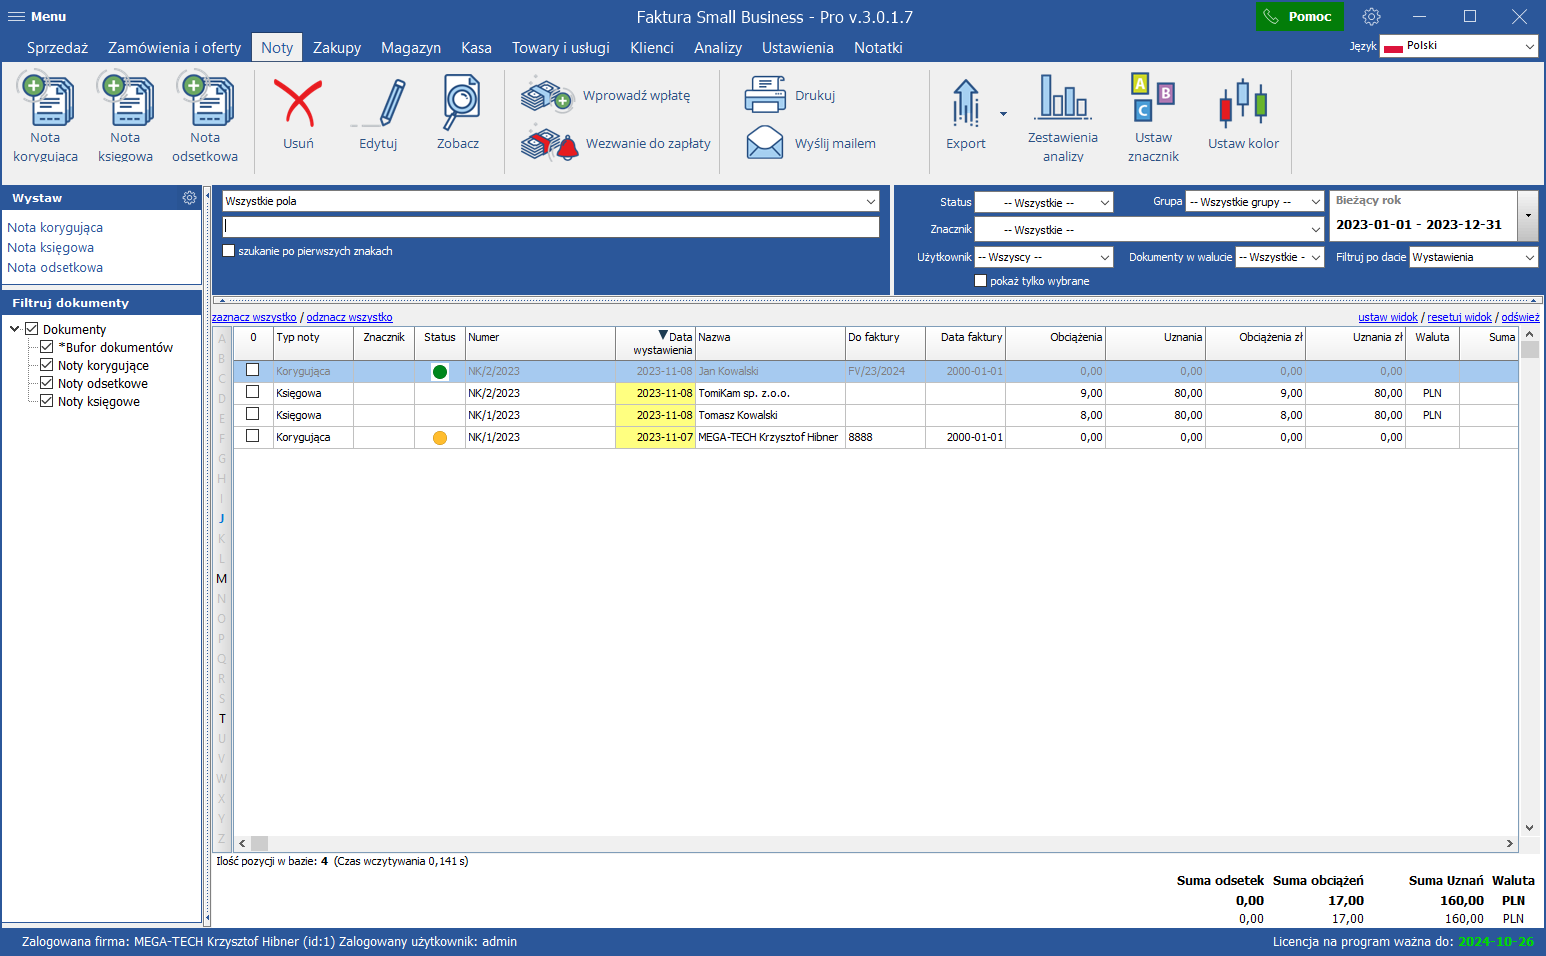Click the Nota korygująca toolbar icon
The image size is (1546, 956).
(45, 101)
